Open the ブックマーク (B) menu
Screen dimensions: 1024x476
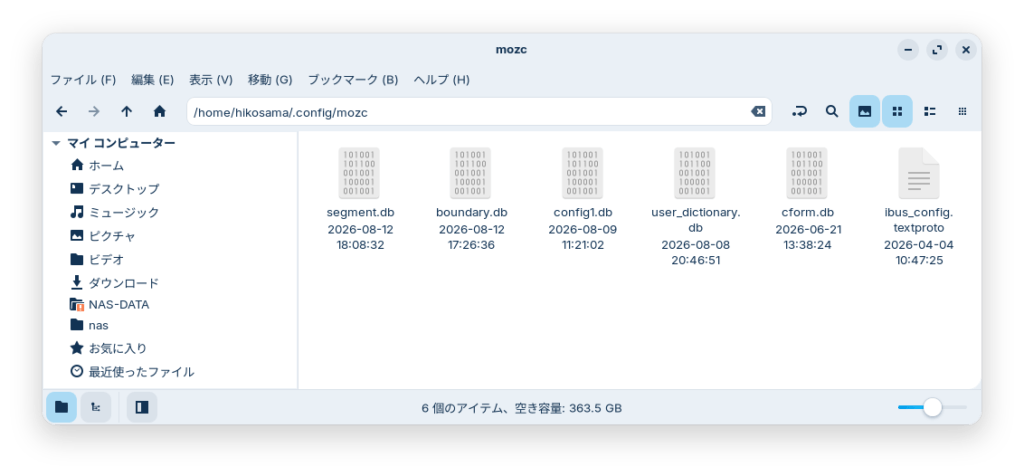point(353,80)
